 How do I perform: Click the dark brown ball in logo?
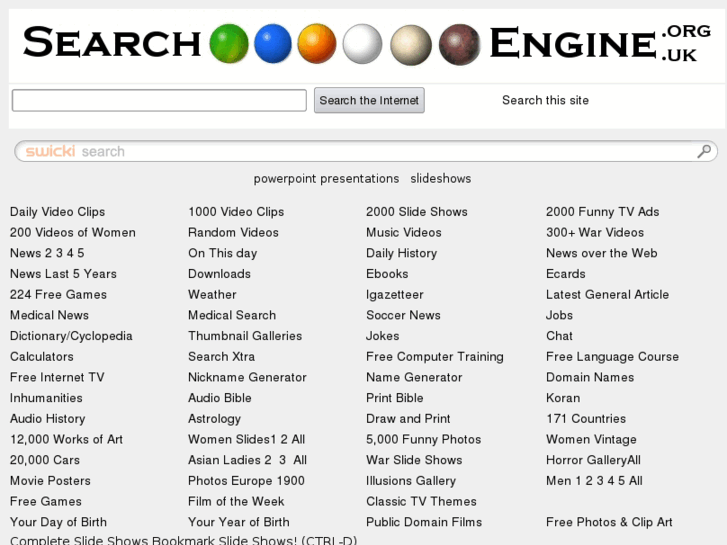click(459, 45)
